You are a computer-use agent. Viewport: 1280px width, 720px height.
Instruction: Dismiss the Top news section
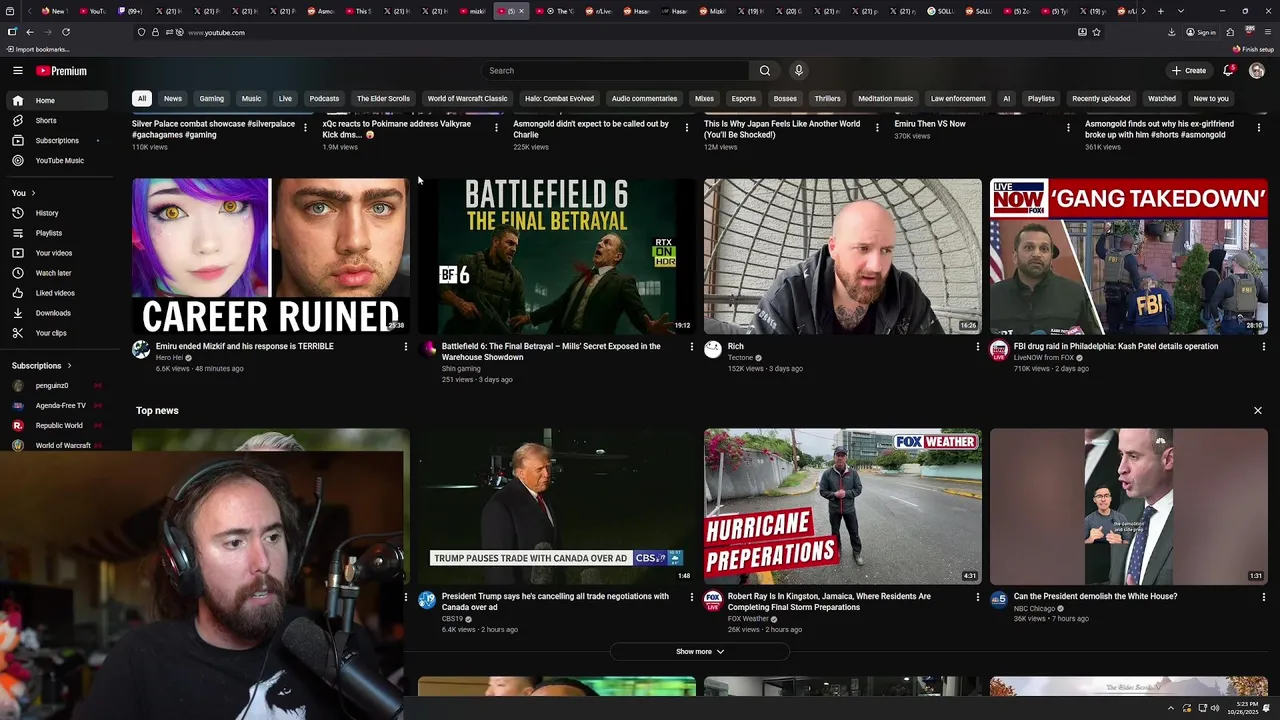(1258, 411)
